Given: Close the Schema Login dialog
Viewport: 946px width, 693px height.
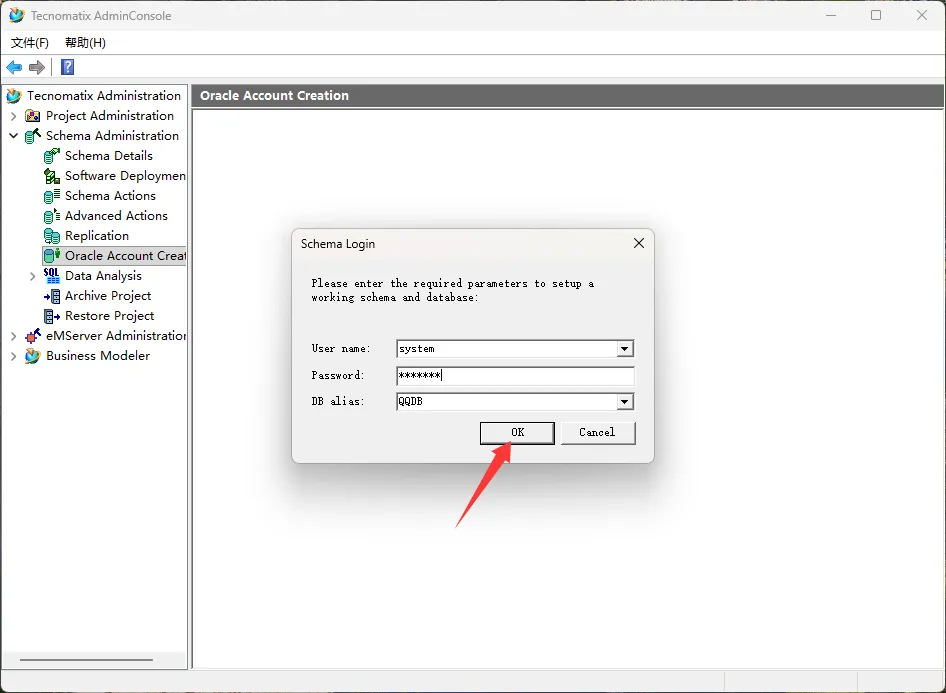Looking at the screenshot, I should [639, 243].
